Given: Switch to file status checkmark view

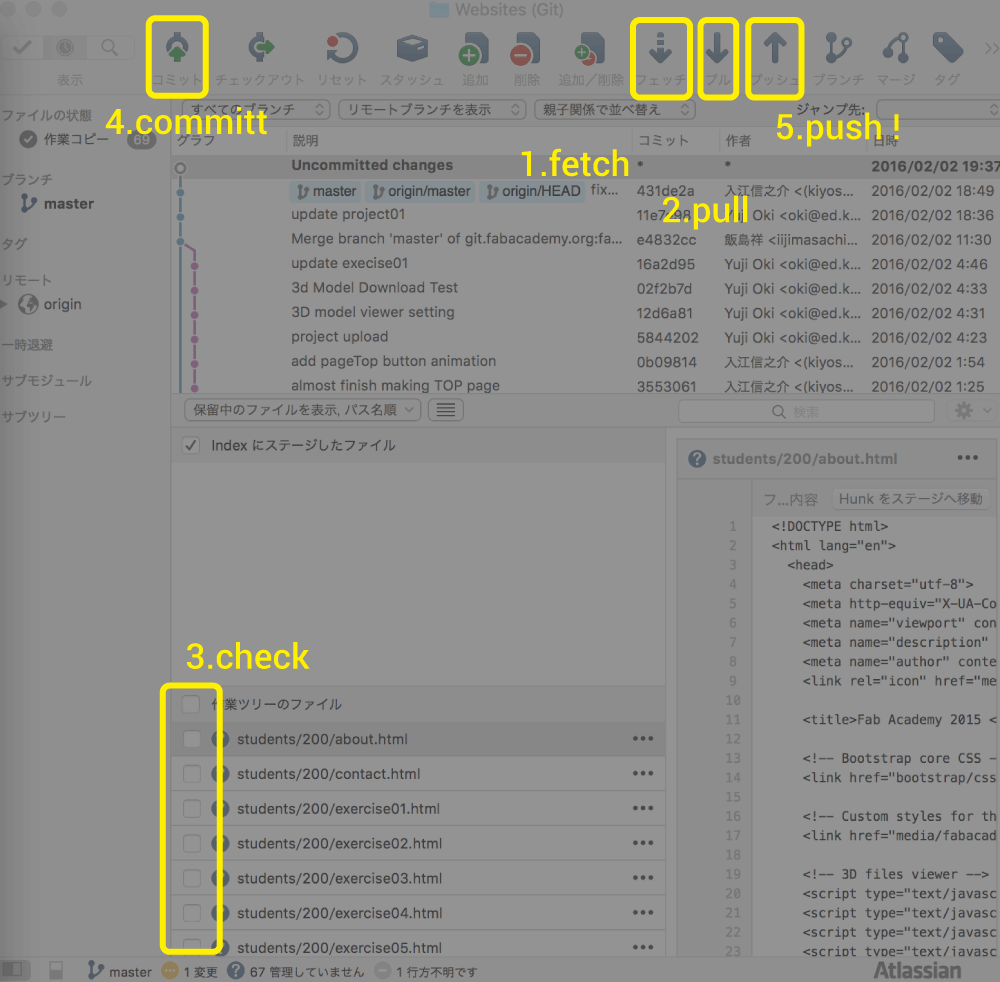Looking at the screenshot, I should tap(22, 47).
